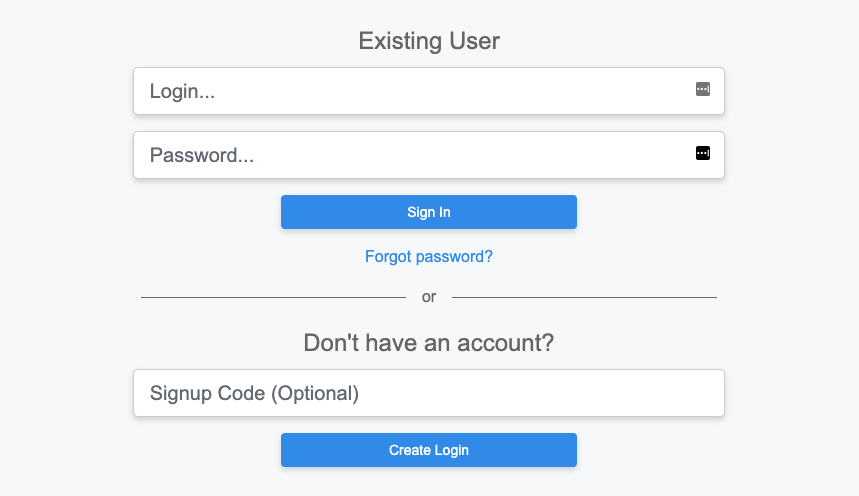Select the Signup Code (Optional) field

429,393
